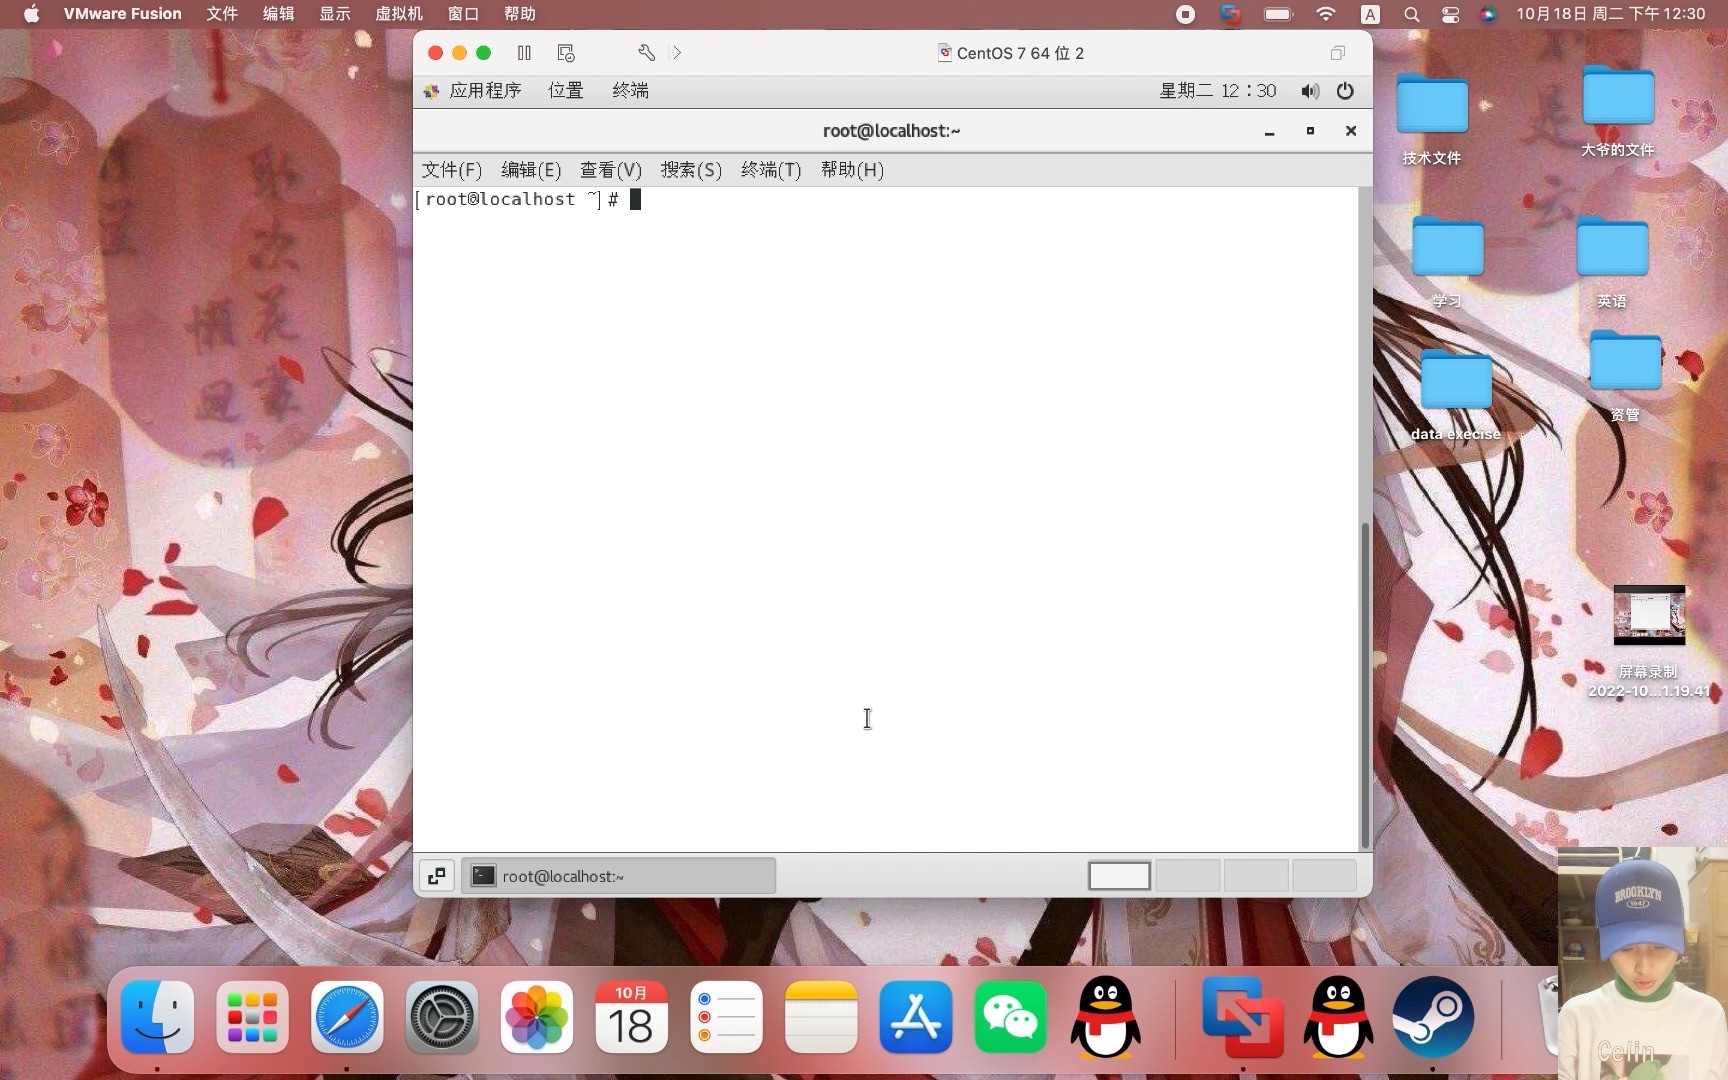Switch to the third workspace in pager
The height and width of the screenshot is (1080, 1728).
[x=1256, y=876]
